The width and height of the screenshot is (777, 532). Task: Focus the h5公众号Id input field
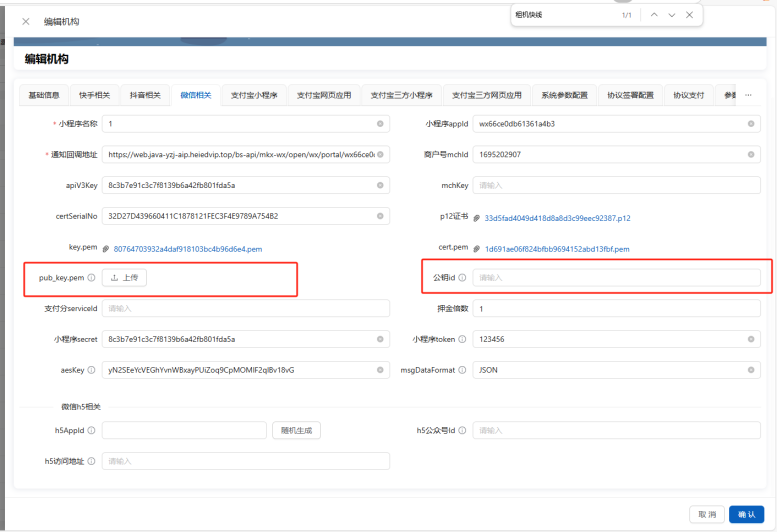pyautogui.click(x=616, y=430)
